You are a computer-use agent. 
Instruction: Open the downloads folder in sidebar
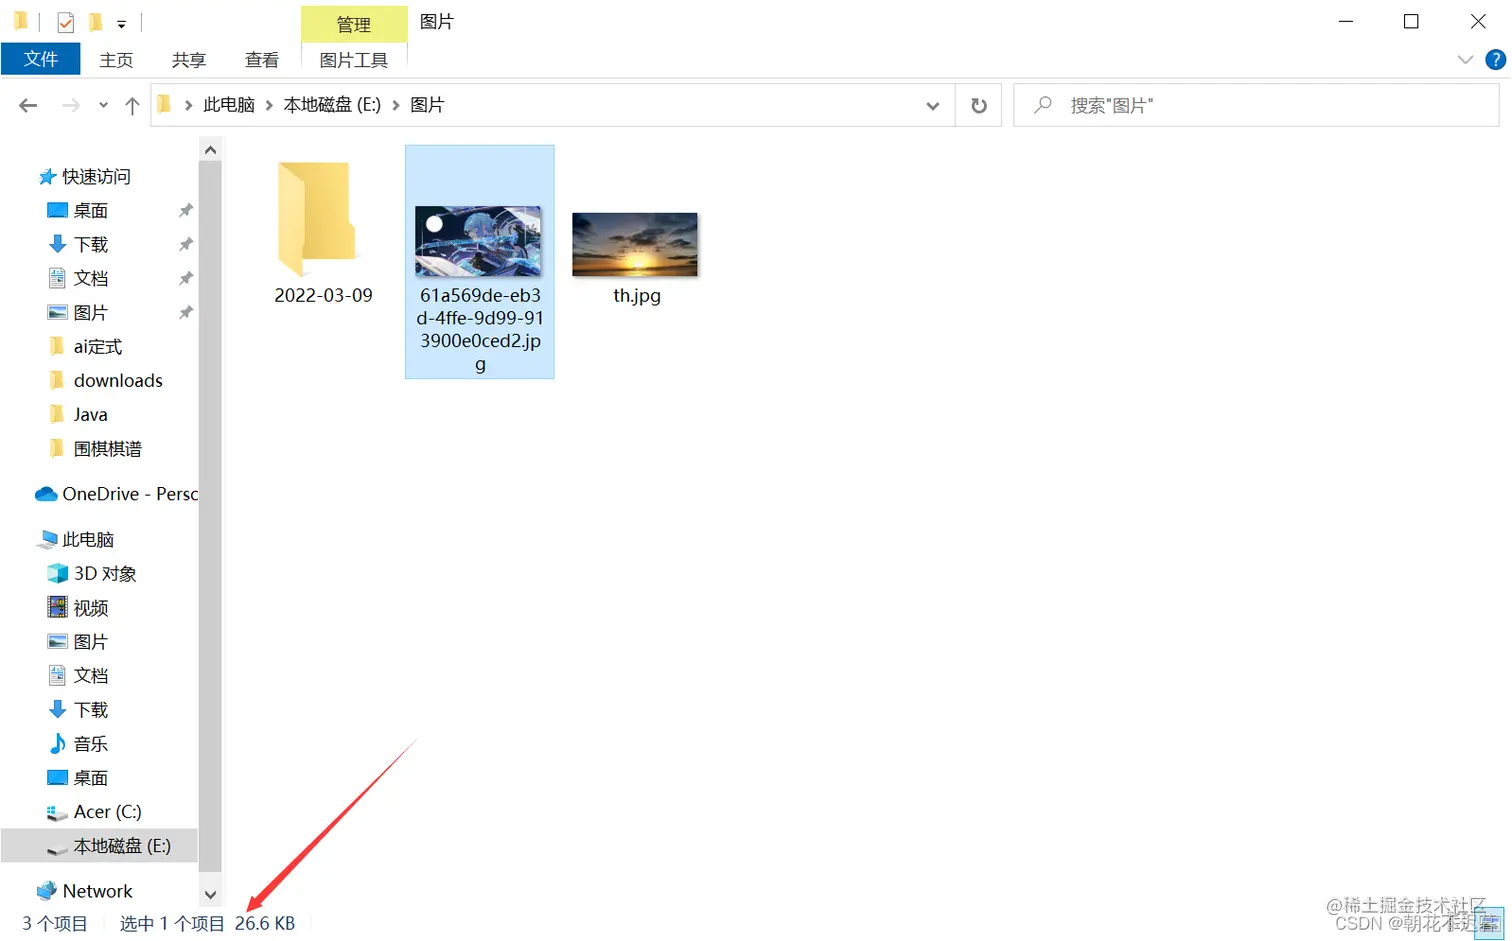117,381
